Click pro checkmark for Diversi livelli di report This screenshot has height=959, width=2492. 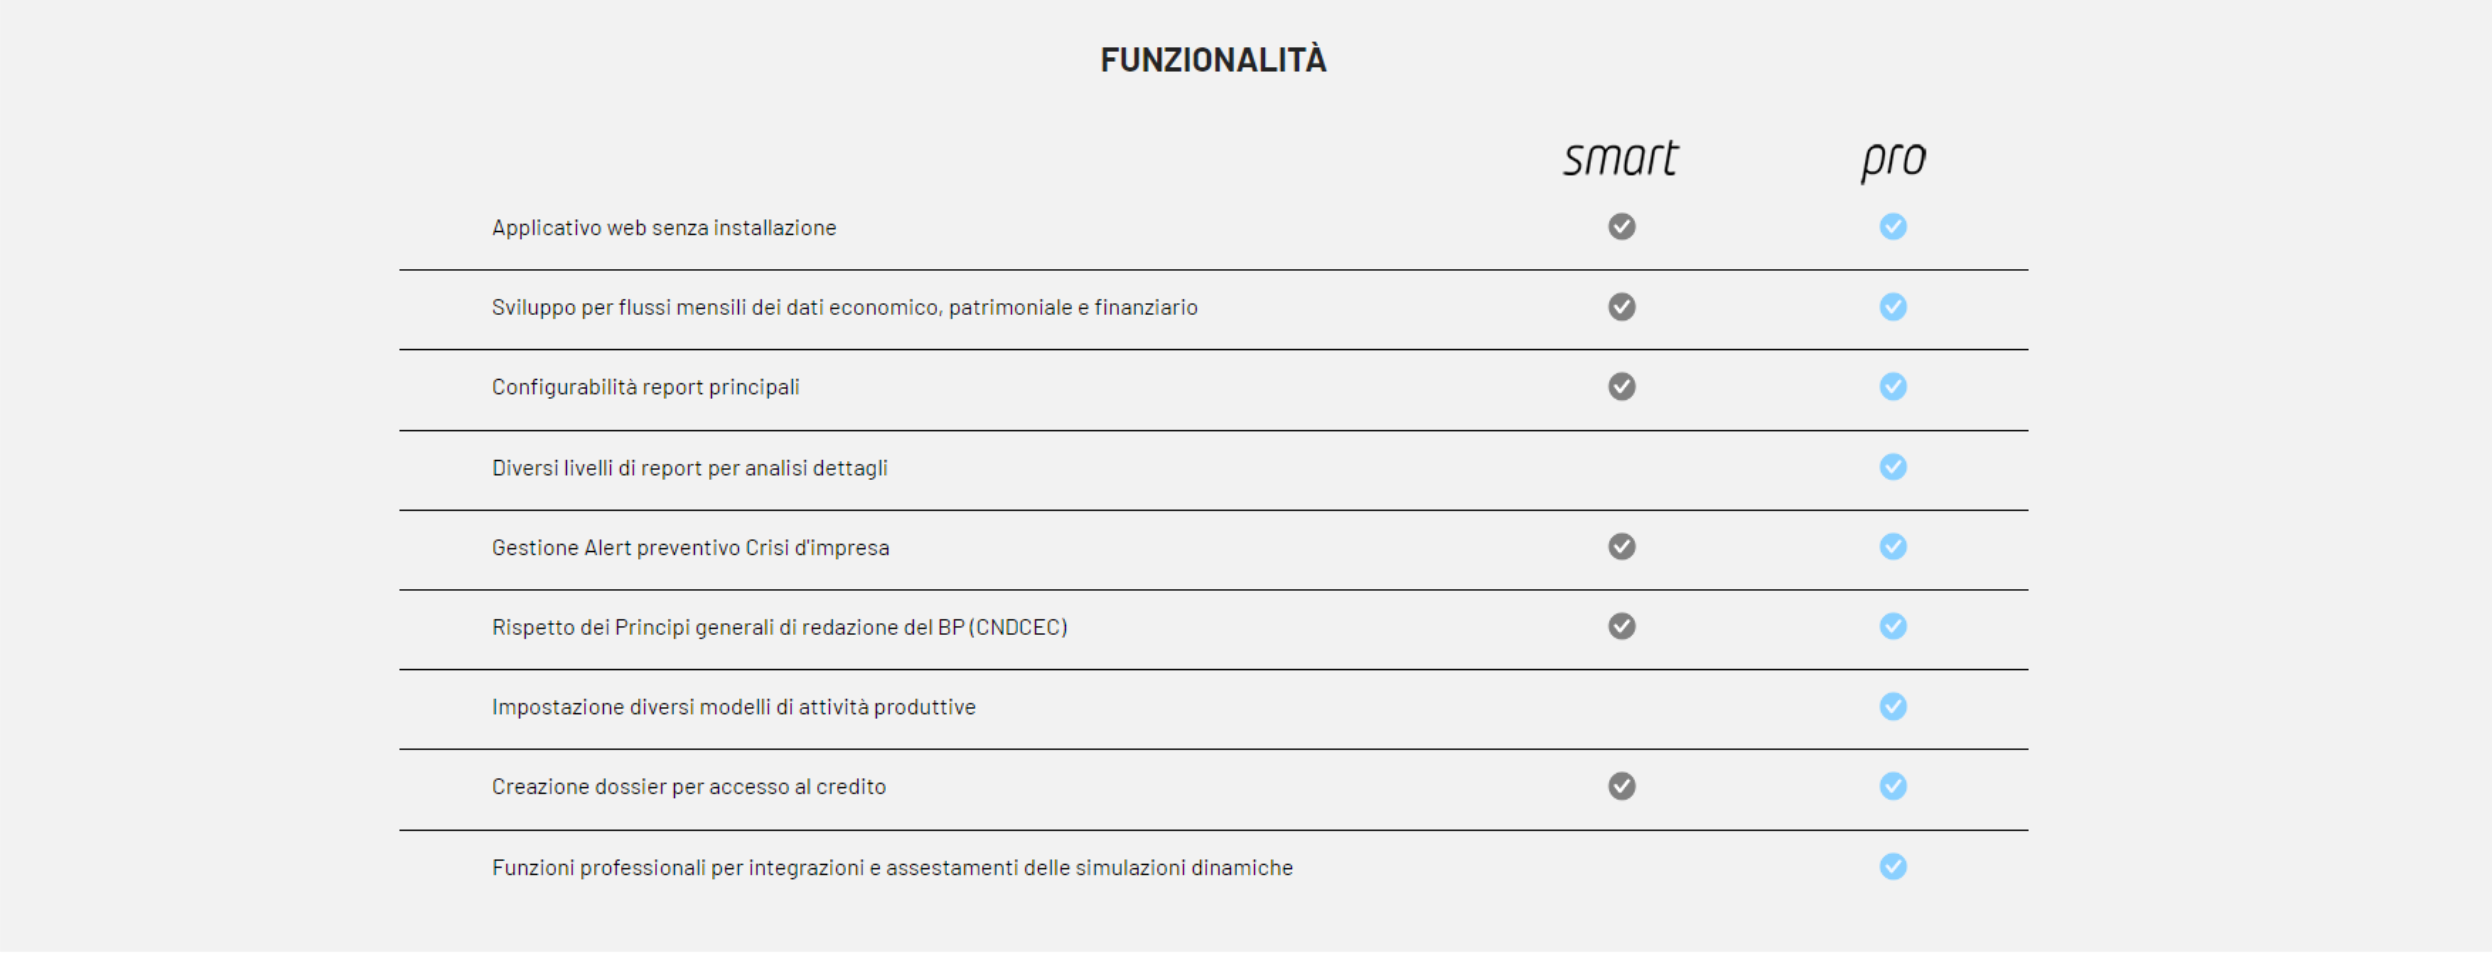[1893, 467]
